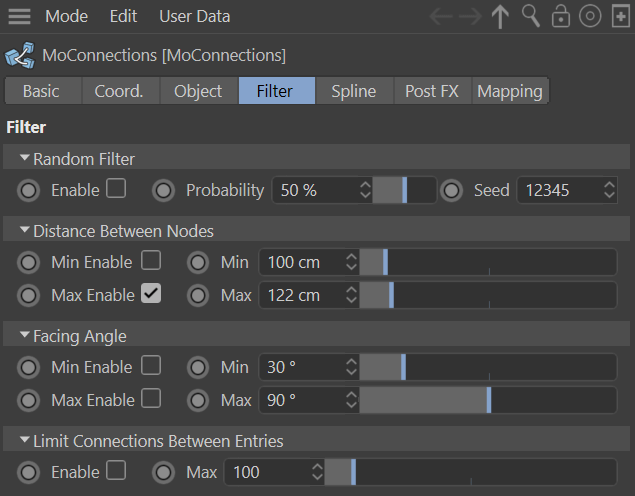Click the up arrow navigation icon
The height and width of the screenshot is (496, 635).
coord(500,16)
